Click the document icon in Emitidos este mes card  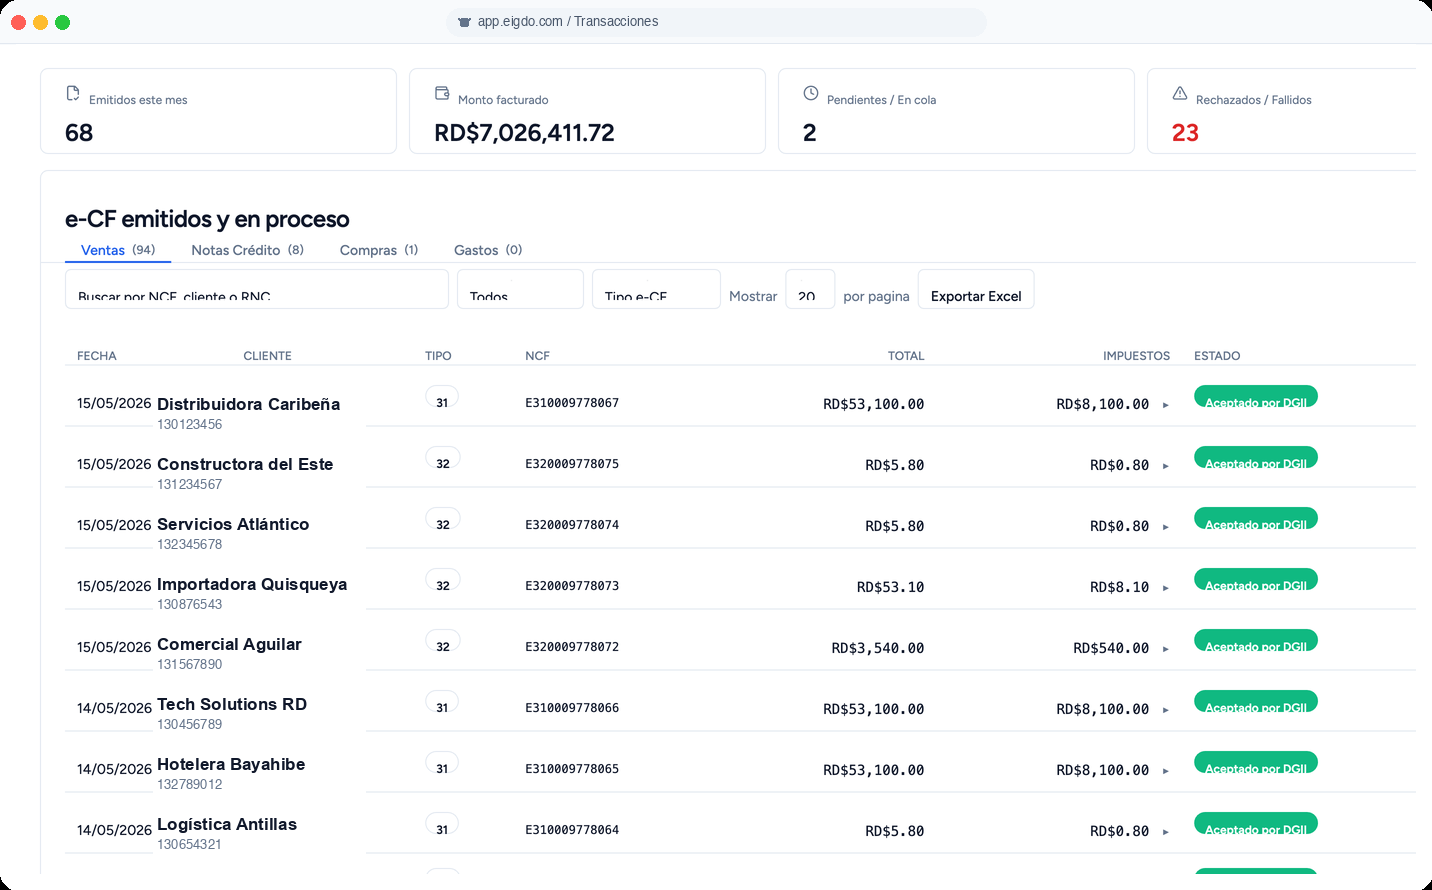[73, 93]
